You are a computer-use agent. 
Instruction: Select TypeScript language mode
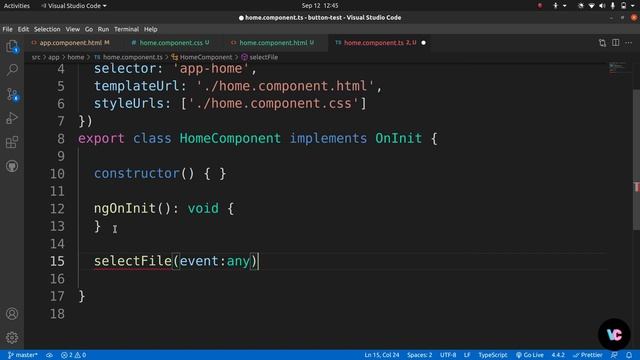pos(493,355)
